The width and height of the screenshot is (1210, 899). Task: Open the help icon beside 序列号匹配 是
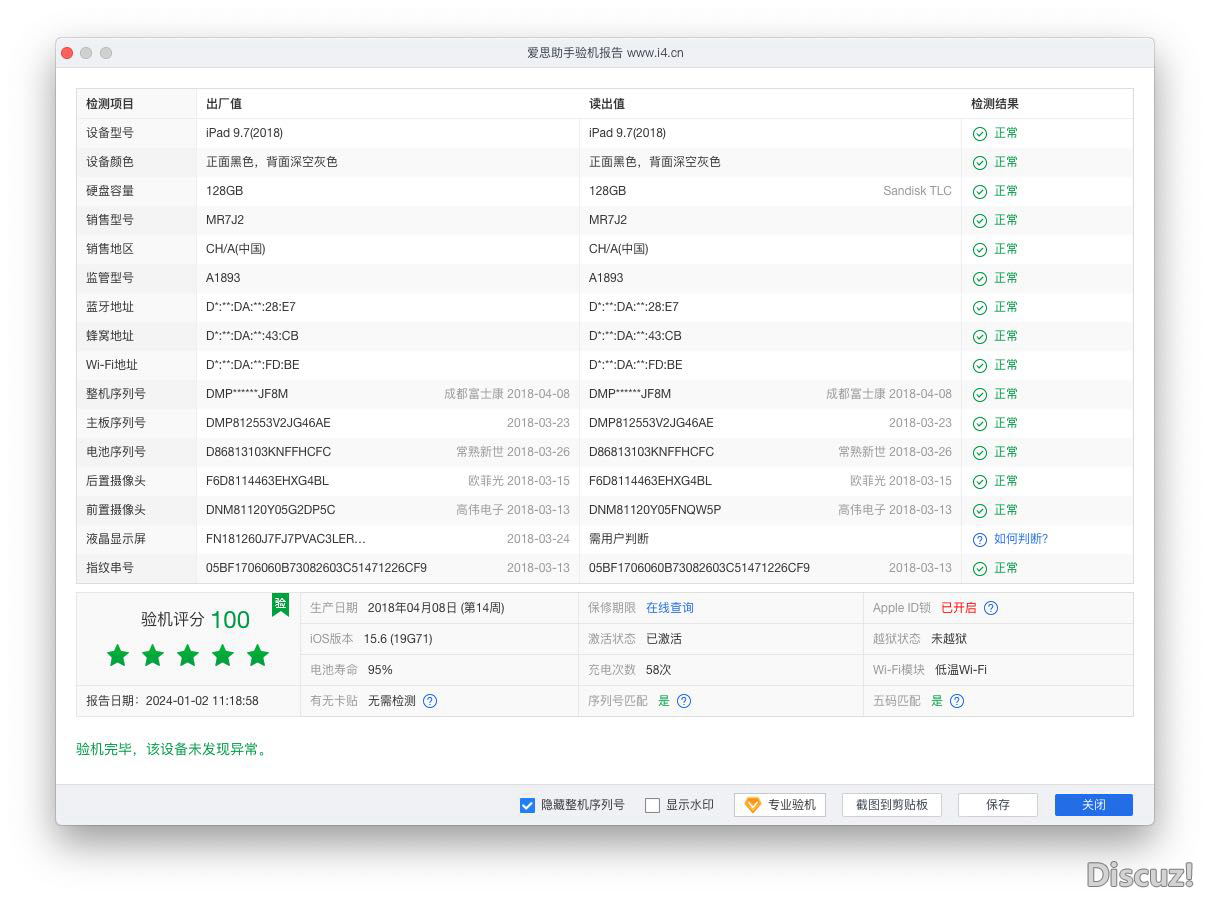(684, 701)
